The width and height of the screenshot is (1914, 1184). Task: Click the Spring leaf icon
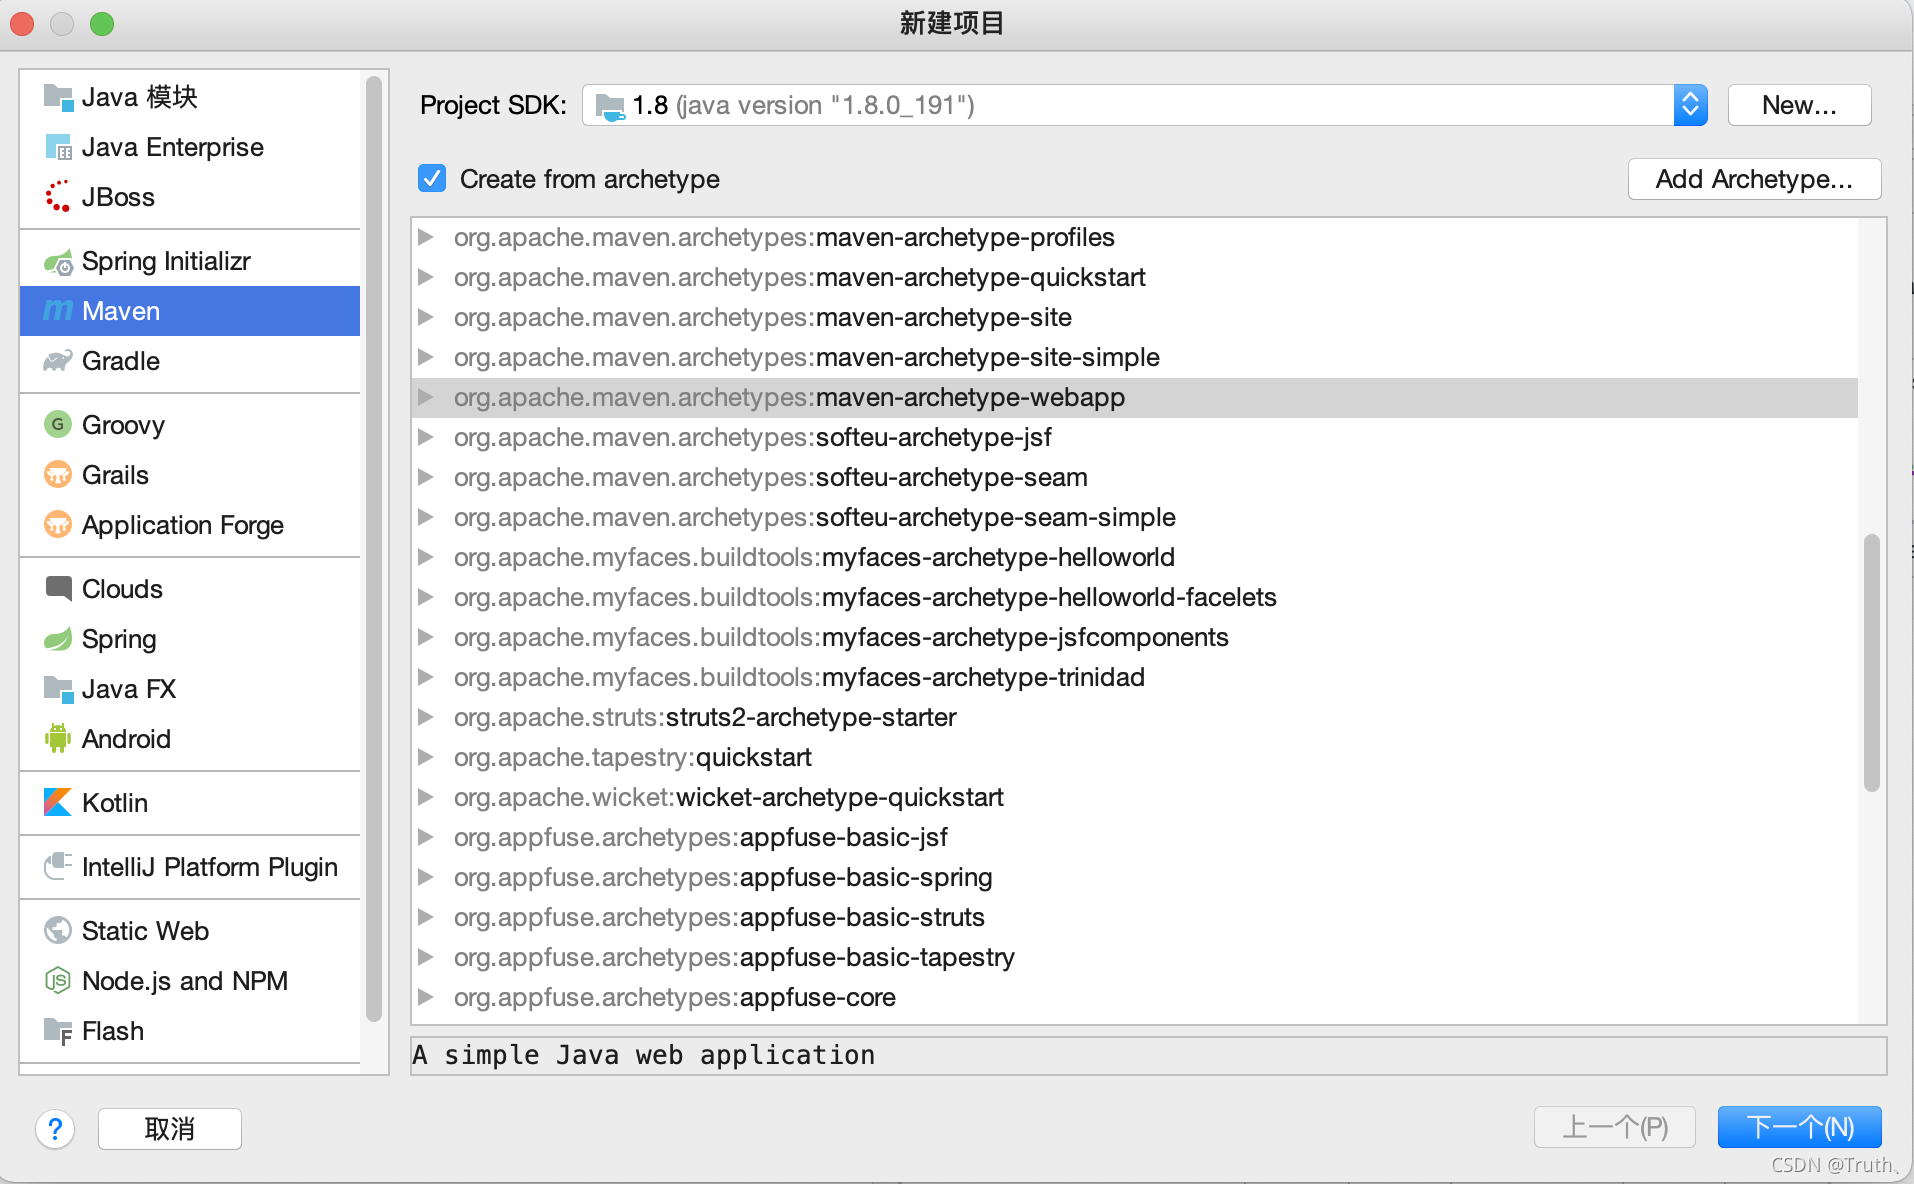pyautogui.click(x=58, y=639)
